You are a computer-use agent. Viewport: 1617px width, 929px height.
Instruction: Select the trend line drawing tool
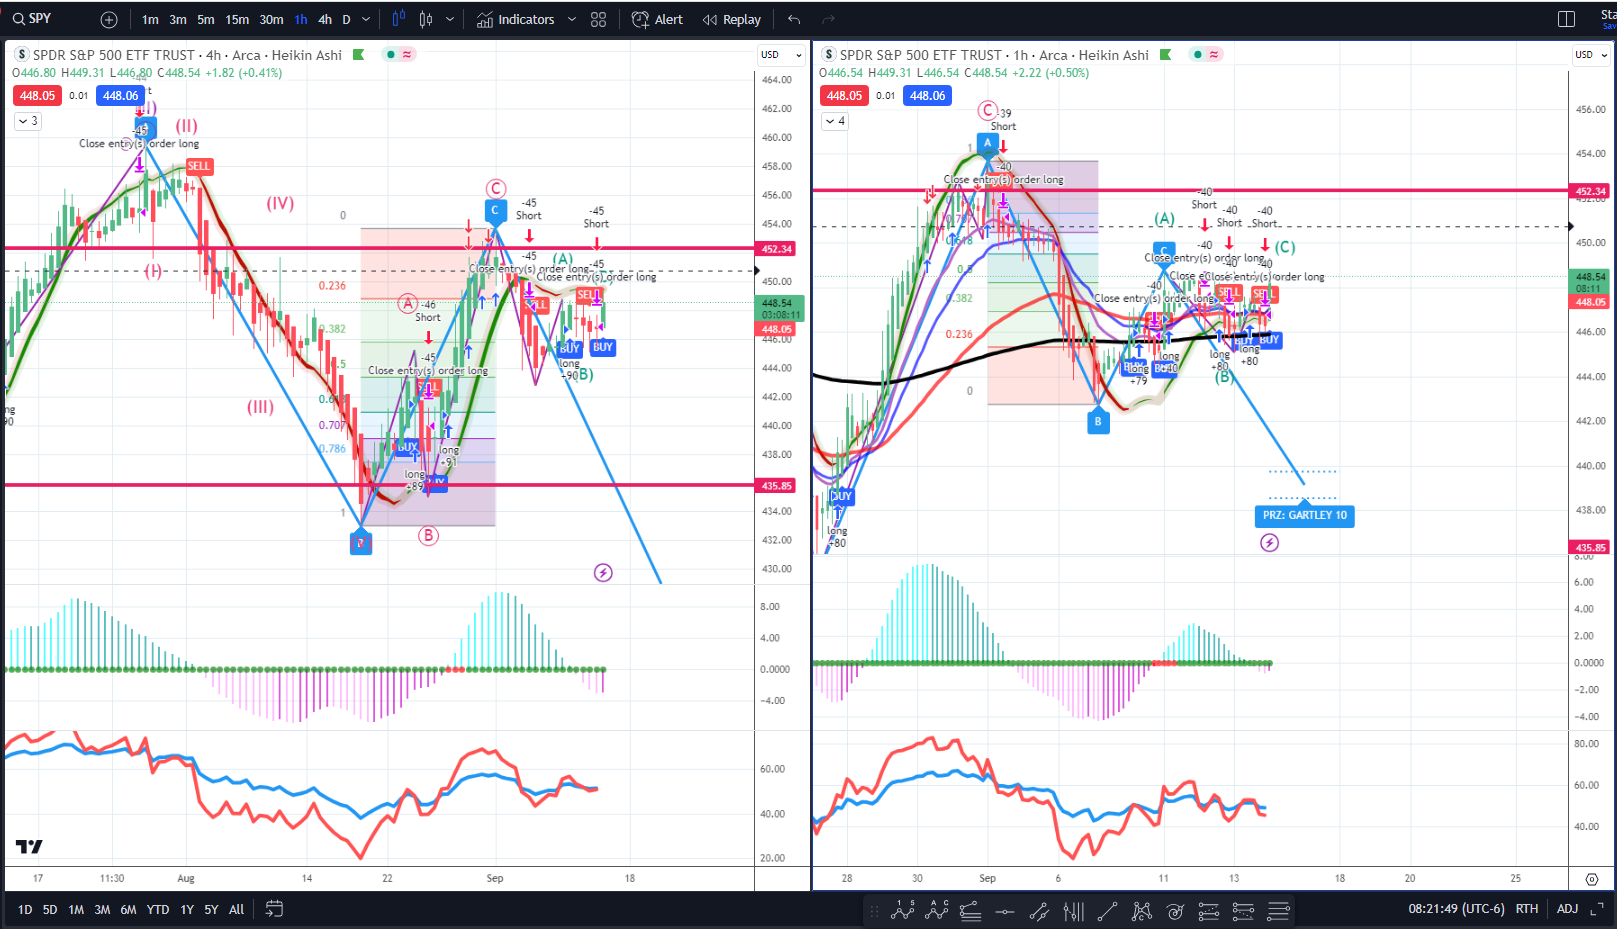1107,911
